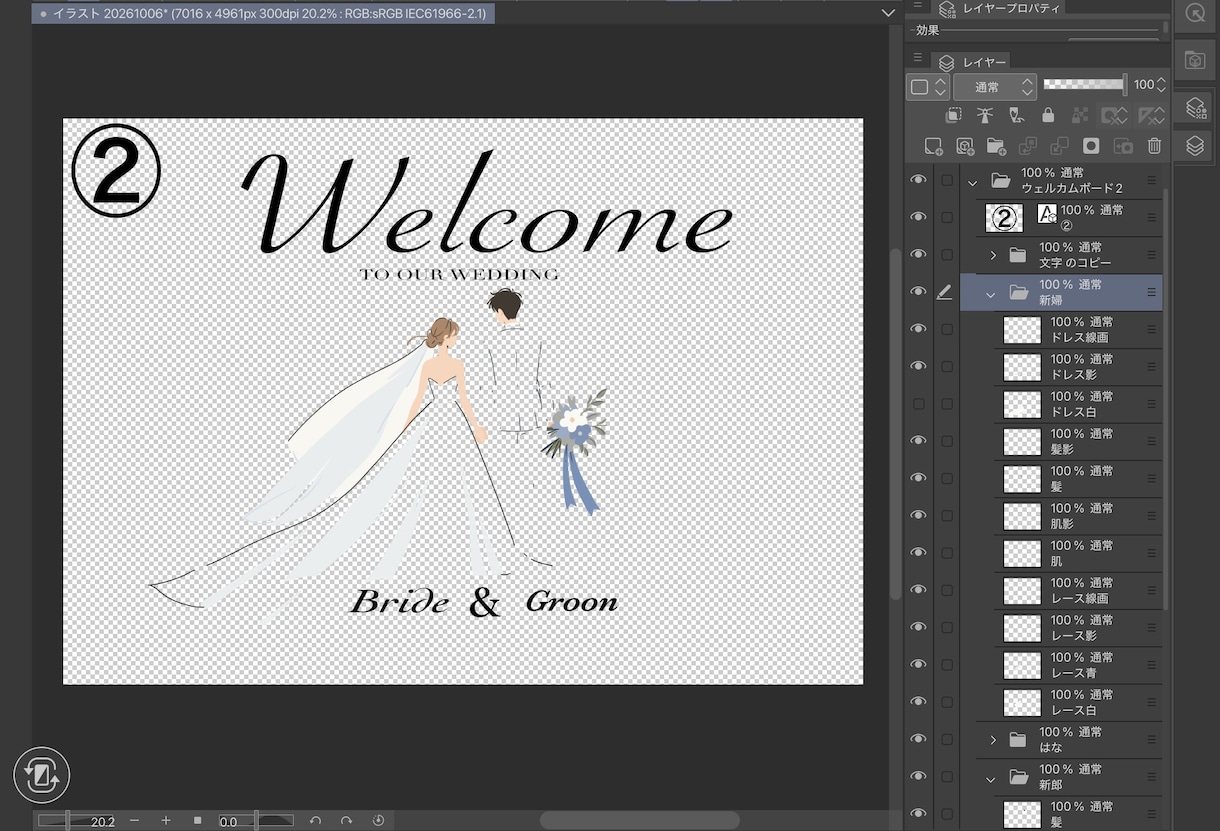Click the zoom in plus button
Viewport: 1220px width, 831px height.
tap(165, 821)
